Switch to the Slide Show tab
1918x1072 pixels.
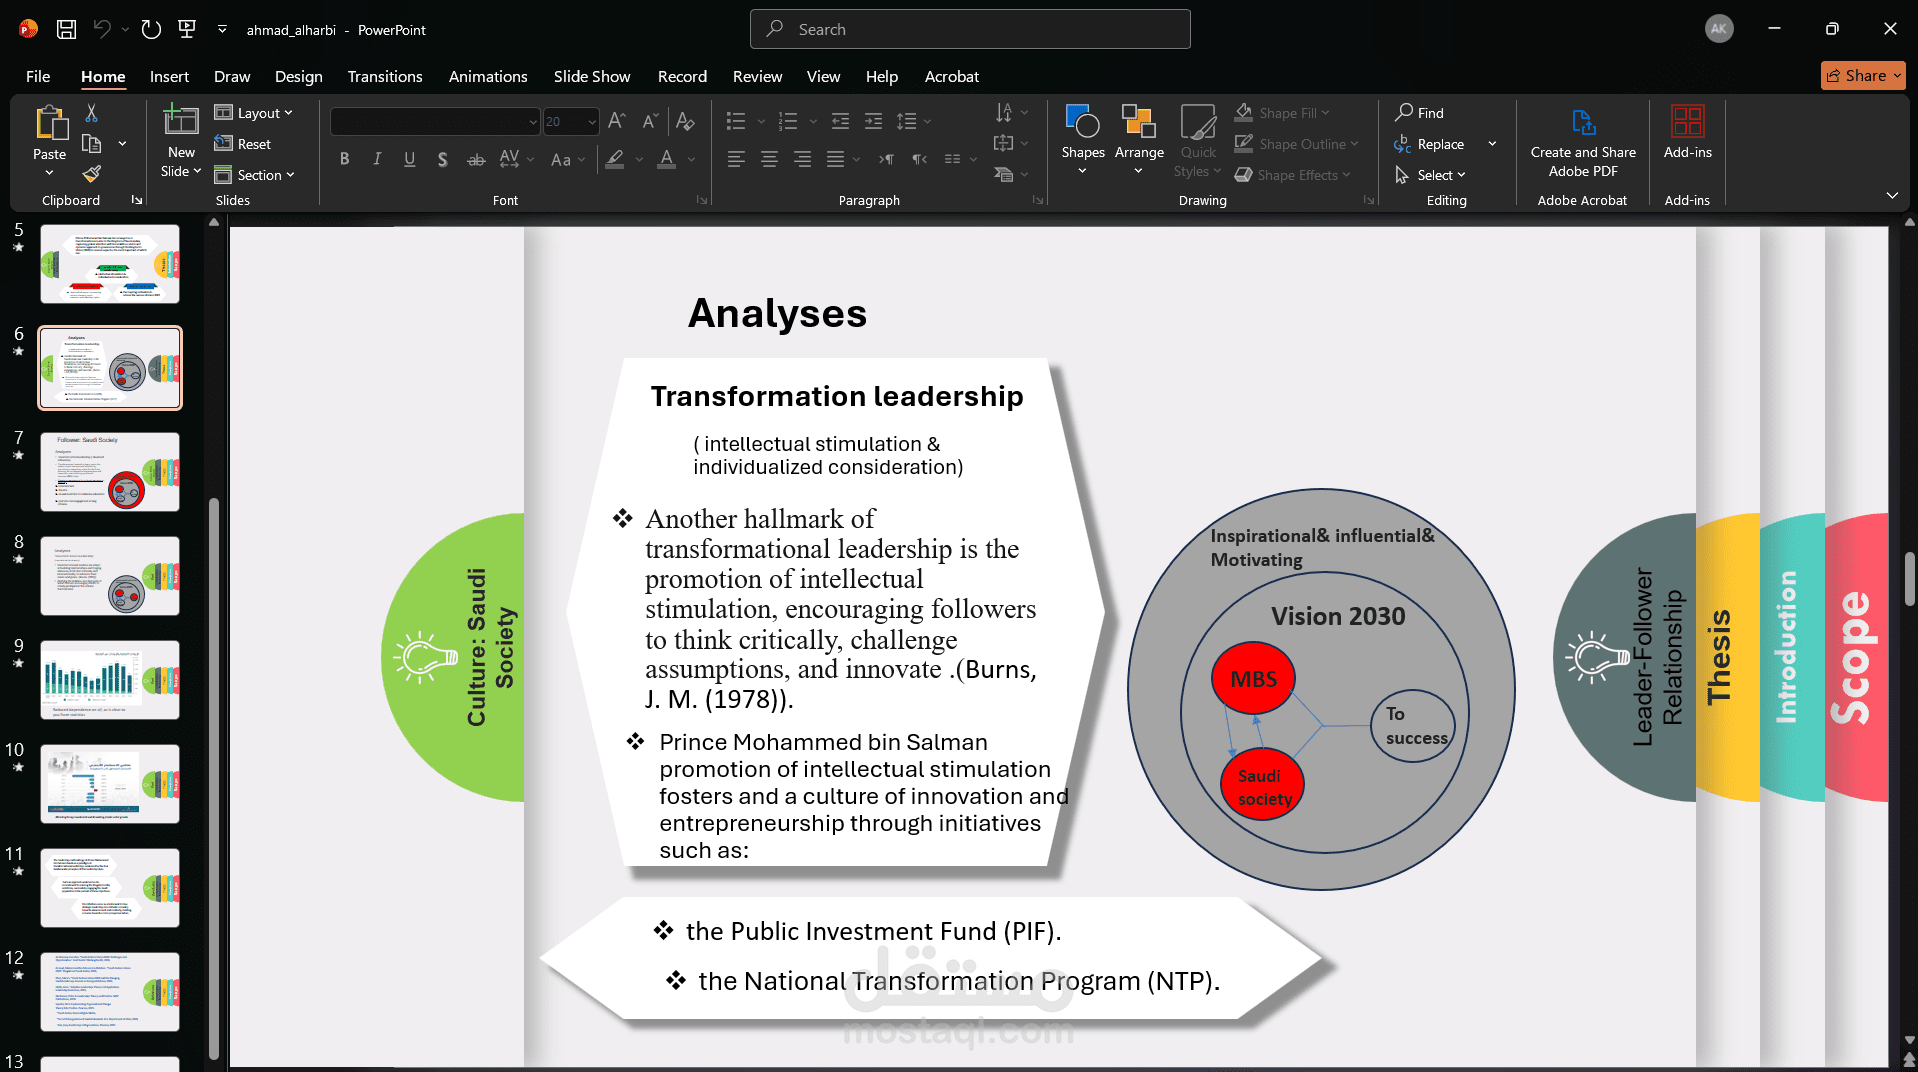point(592,76)
